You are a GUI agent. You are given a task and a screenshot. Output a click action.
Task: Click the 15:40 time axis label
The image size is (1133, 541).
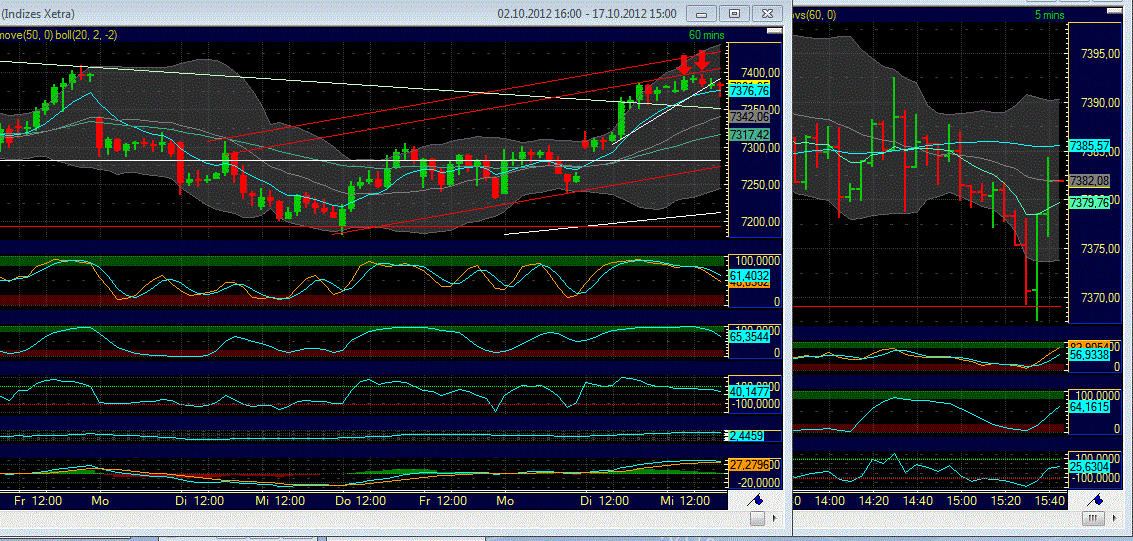click(1051, 500)
